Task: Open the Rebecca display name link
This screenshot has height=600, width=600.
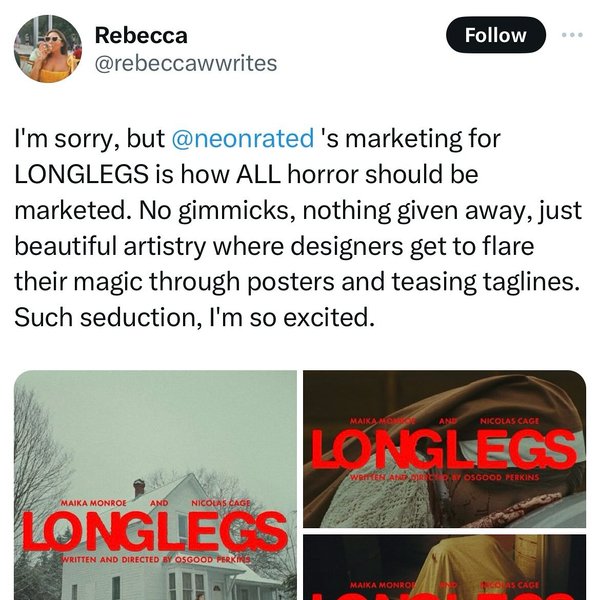Action: [x=140, y=34]
